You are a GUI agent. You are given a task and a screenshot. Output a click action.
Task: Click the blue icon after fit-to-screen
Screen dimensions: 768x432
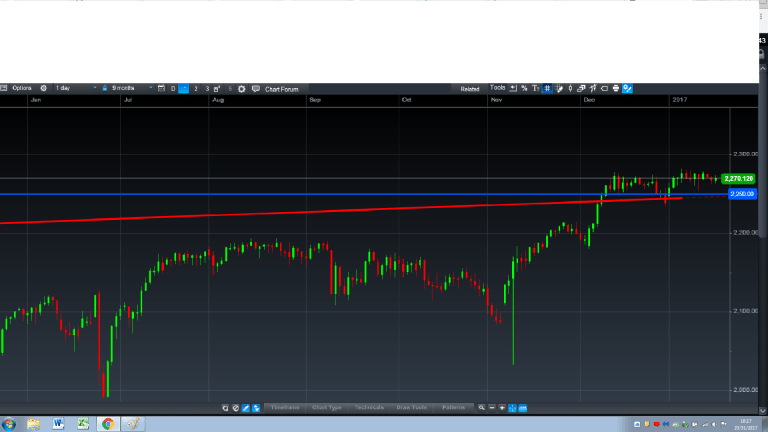[x=523, y=408]
